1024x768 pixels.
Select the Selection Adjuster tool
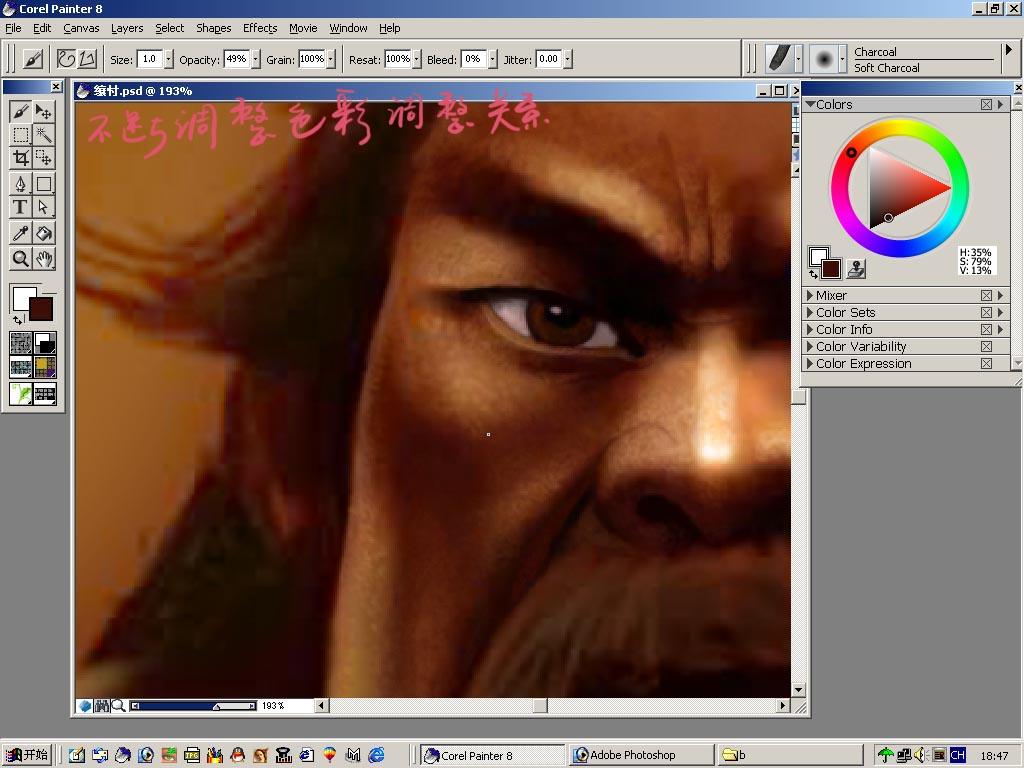click(44, 158)
